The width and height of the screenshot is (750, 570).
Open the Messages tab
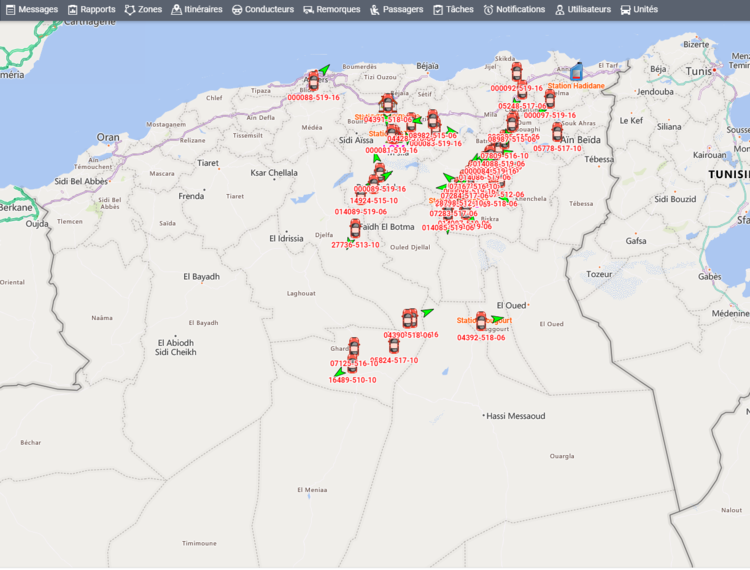pos(32,10)
